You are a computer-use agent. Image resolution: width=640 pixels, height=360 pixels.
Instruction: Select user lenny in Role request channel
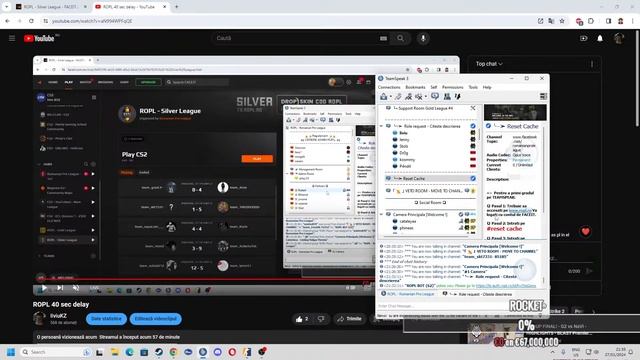coord(404,140)
